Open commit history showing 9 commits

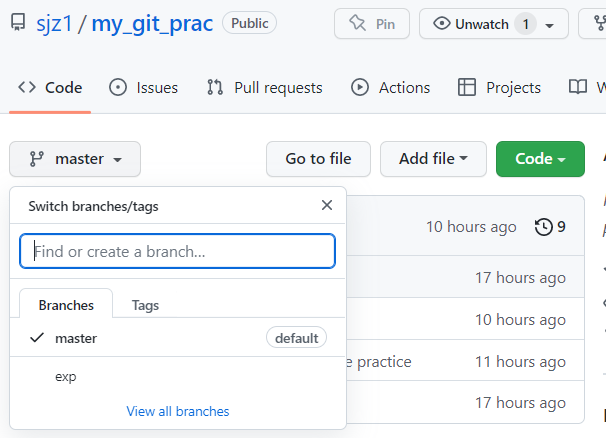(x=550, y=227)
